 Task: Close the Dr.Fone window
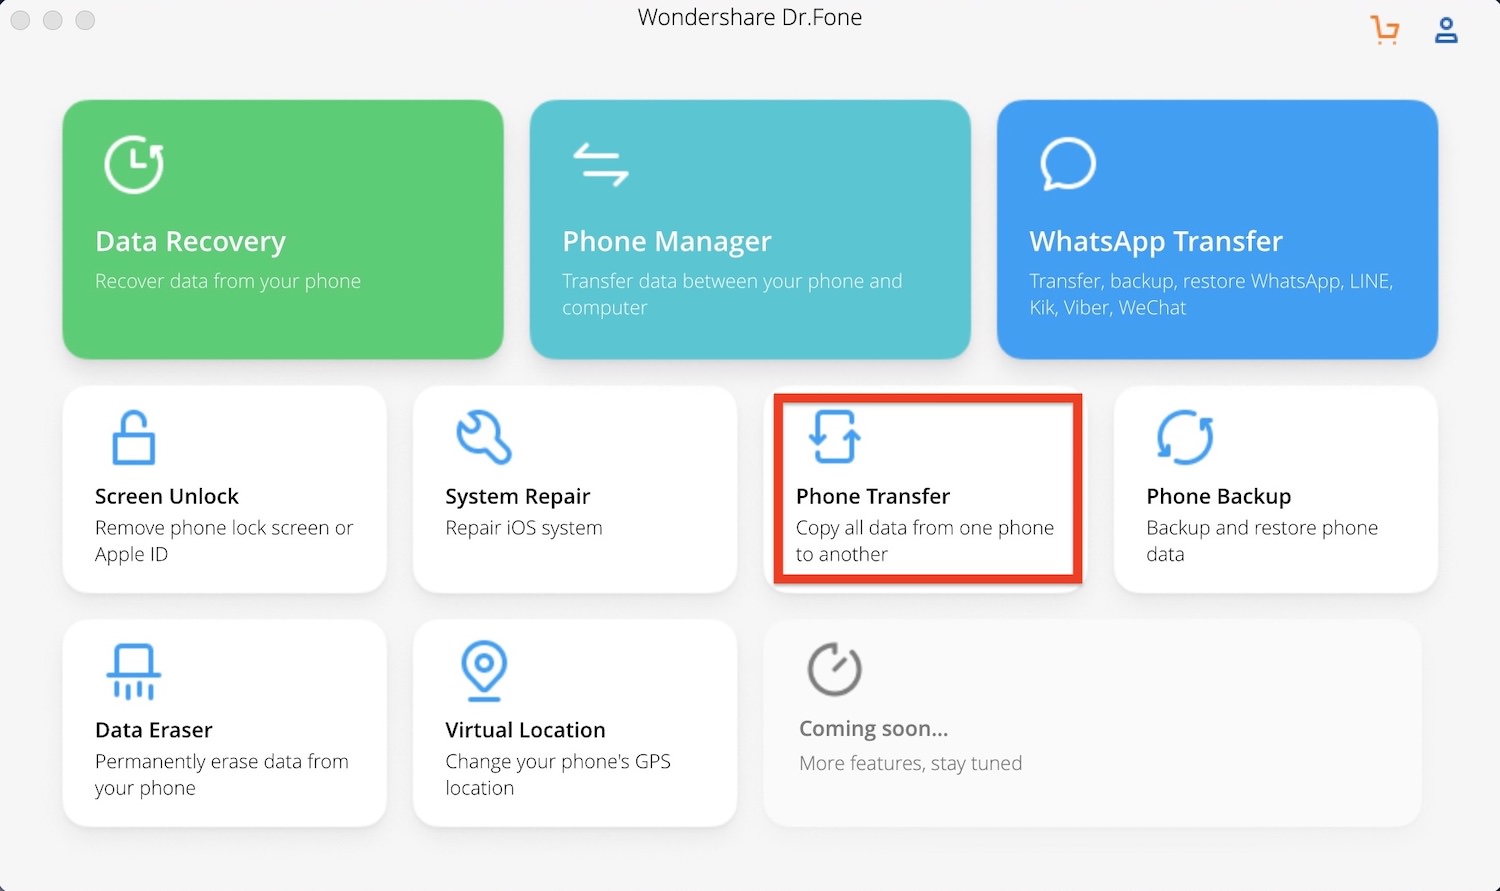tap(20, 20)
